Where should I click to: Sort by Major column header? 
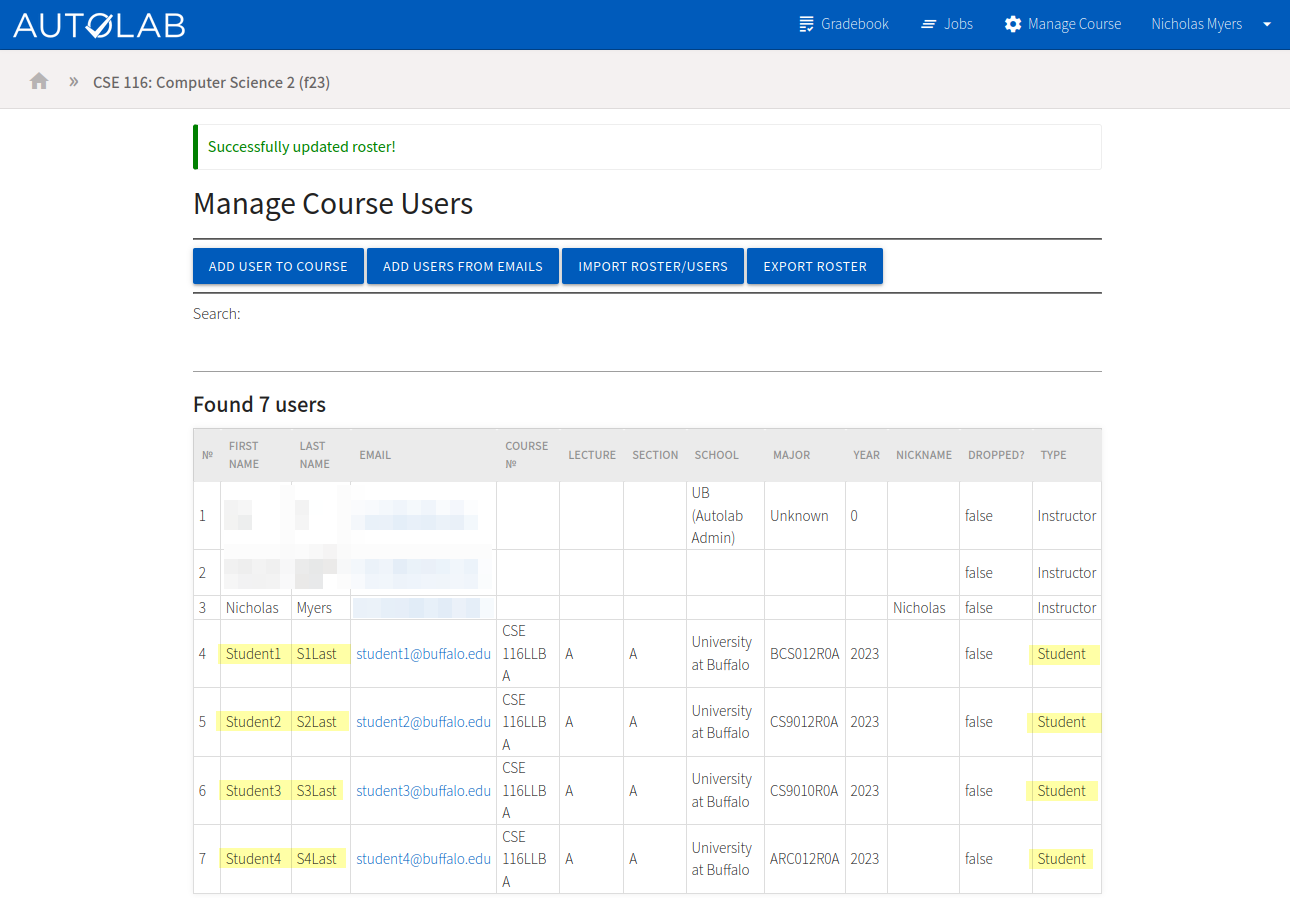point(805,455)
